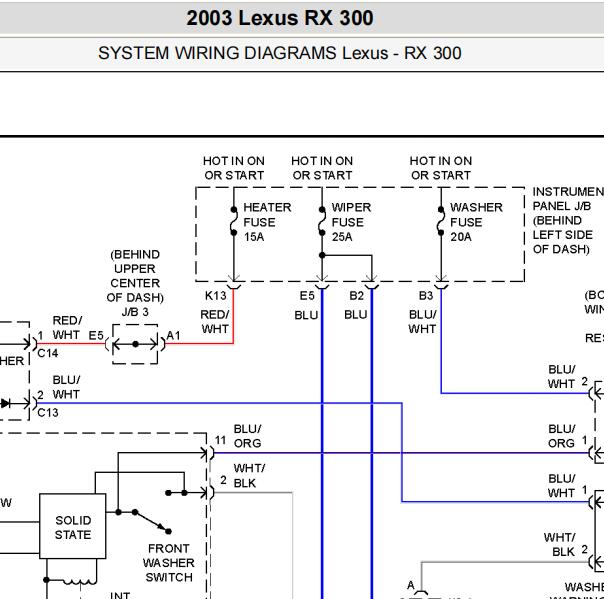
Task: Click the INSTRUMENT PANEL J/B location note
Action: pyautogui.click(x=568, y=220)
